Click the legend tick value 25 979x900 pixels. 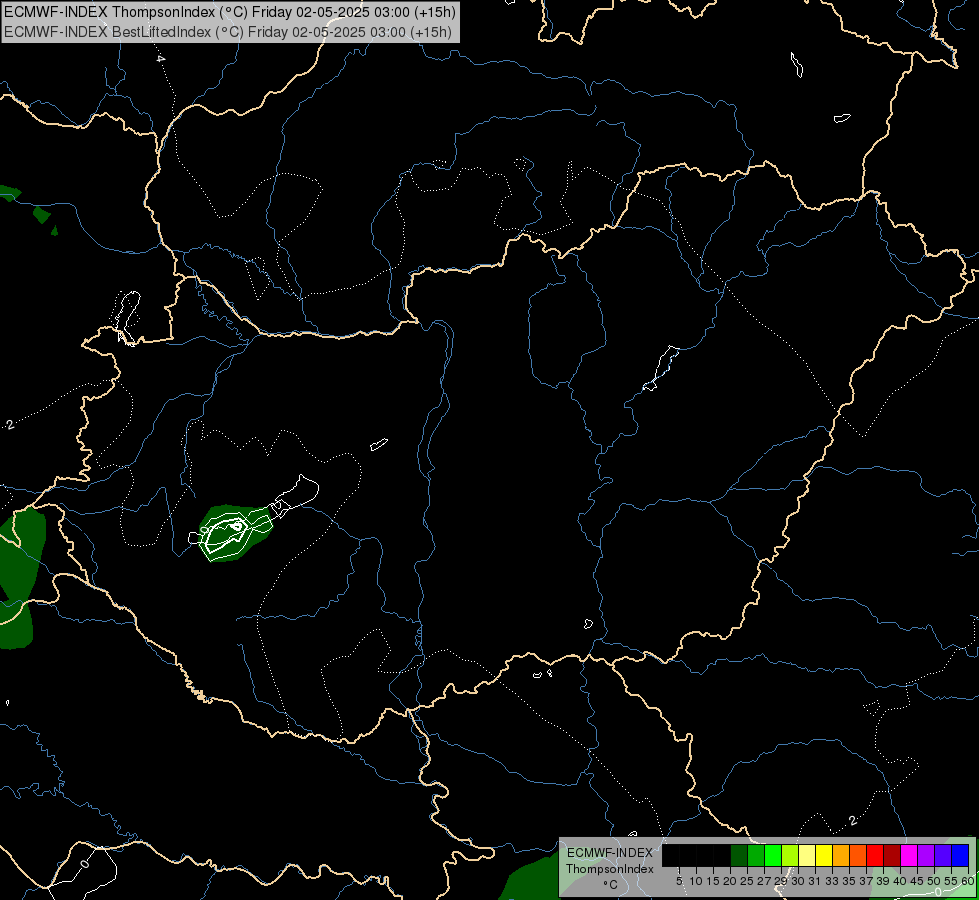point(747,881)
